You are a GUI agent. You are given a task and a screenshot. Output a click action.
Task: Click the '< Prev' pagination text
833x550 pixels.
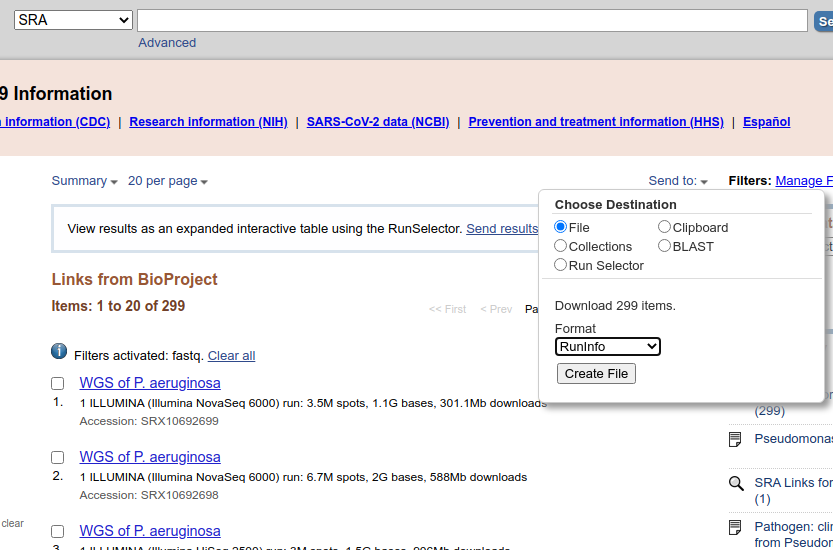(x=496, y=309)
